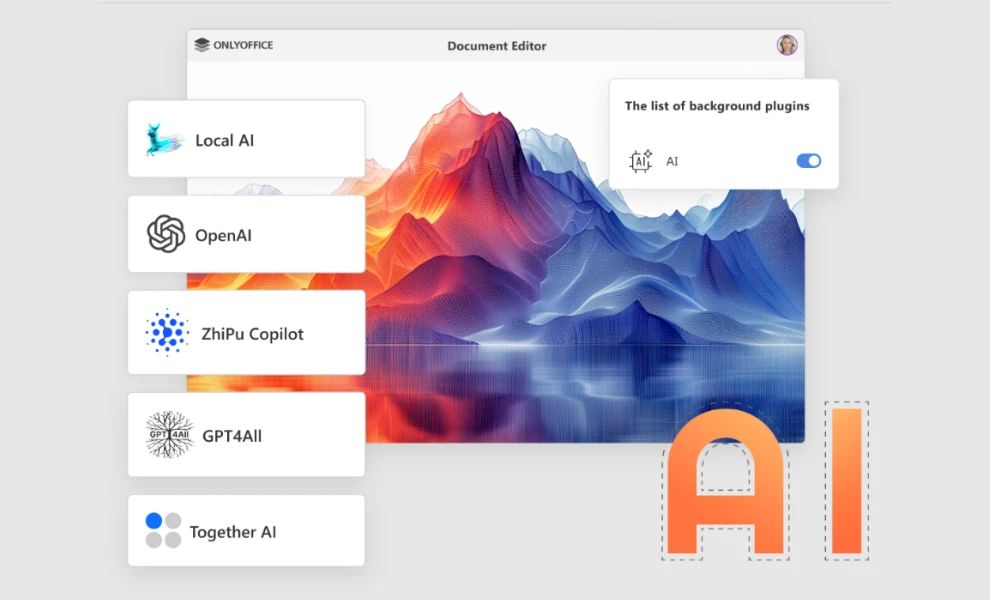Toggle the AI background plugin switch
Image resolution: width=990 pixels, height=600 pixels.
point(808,161)
